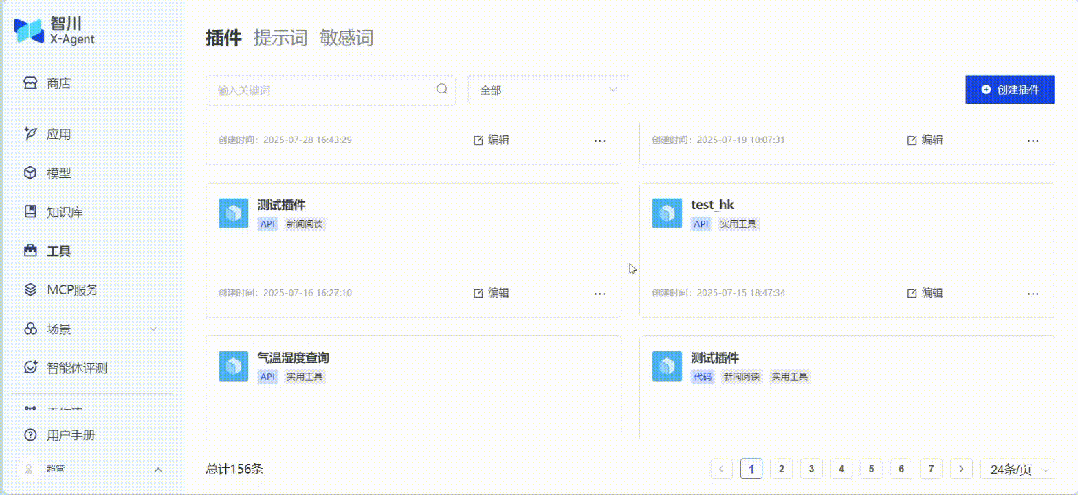Click the 创建插件 button
Screen dimensions: 1078x495
[x=1009, y=89]
